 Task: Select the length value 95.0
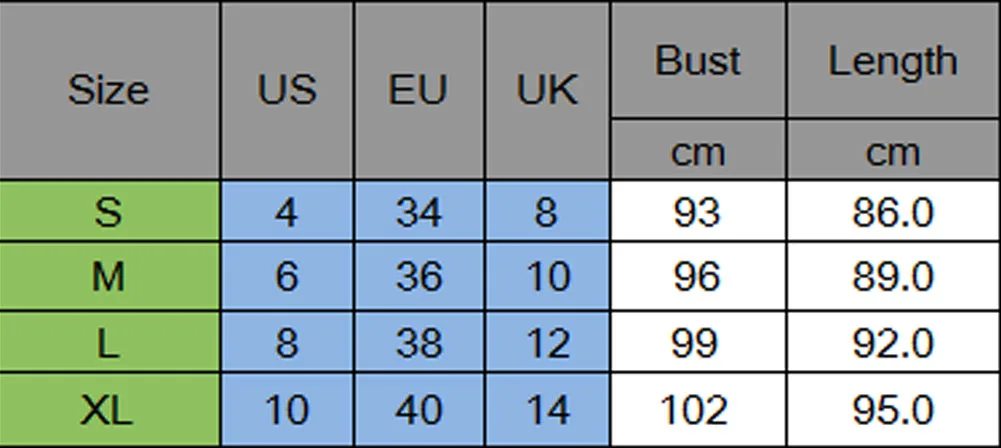click(x=894, y=410)
